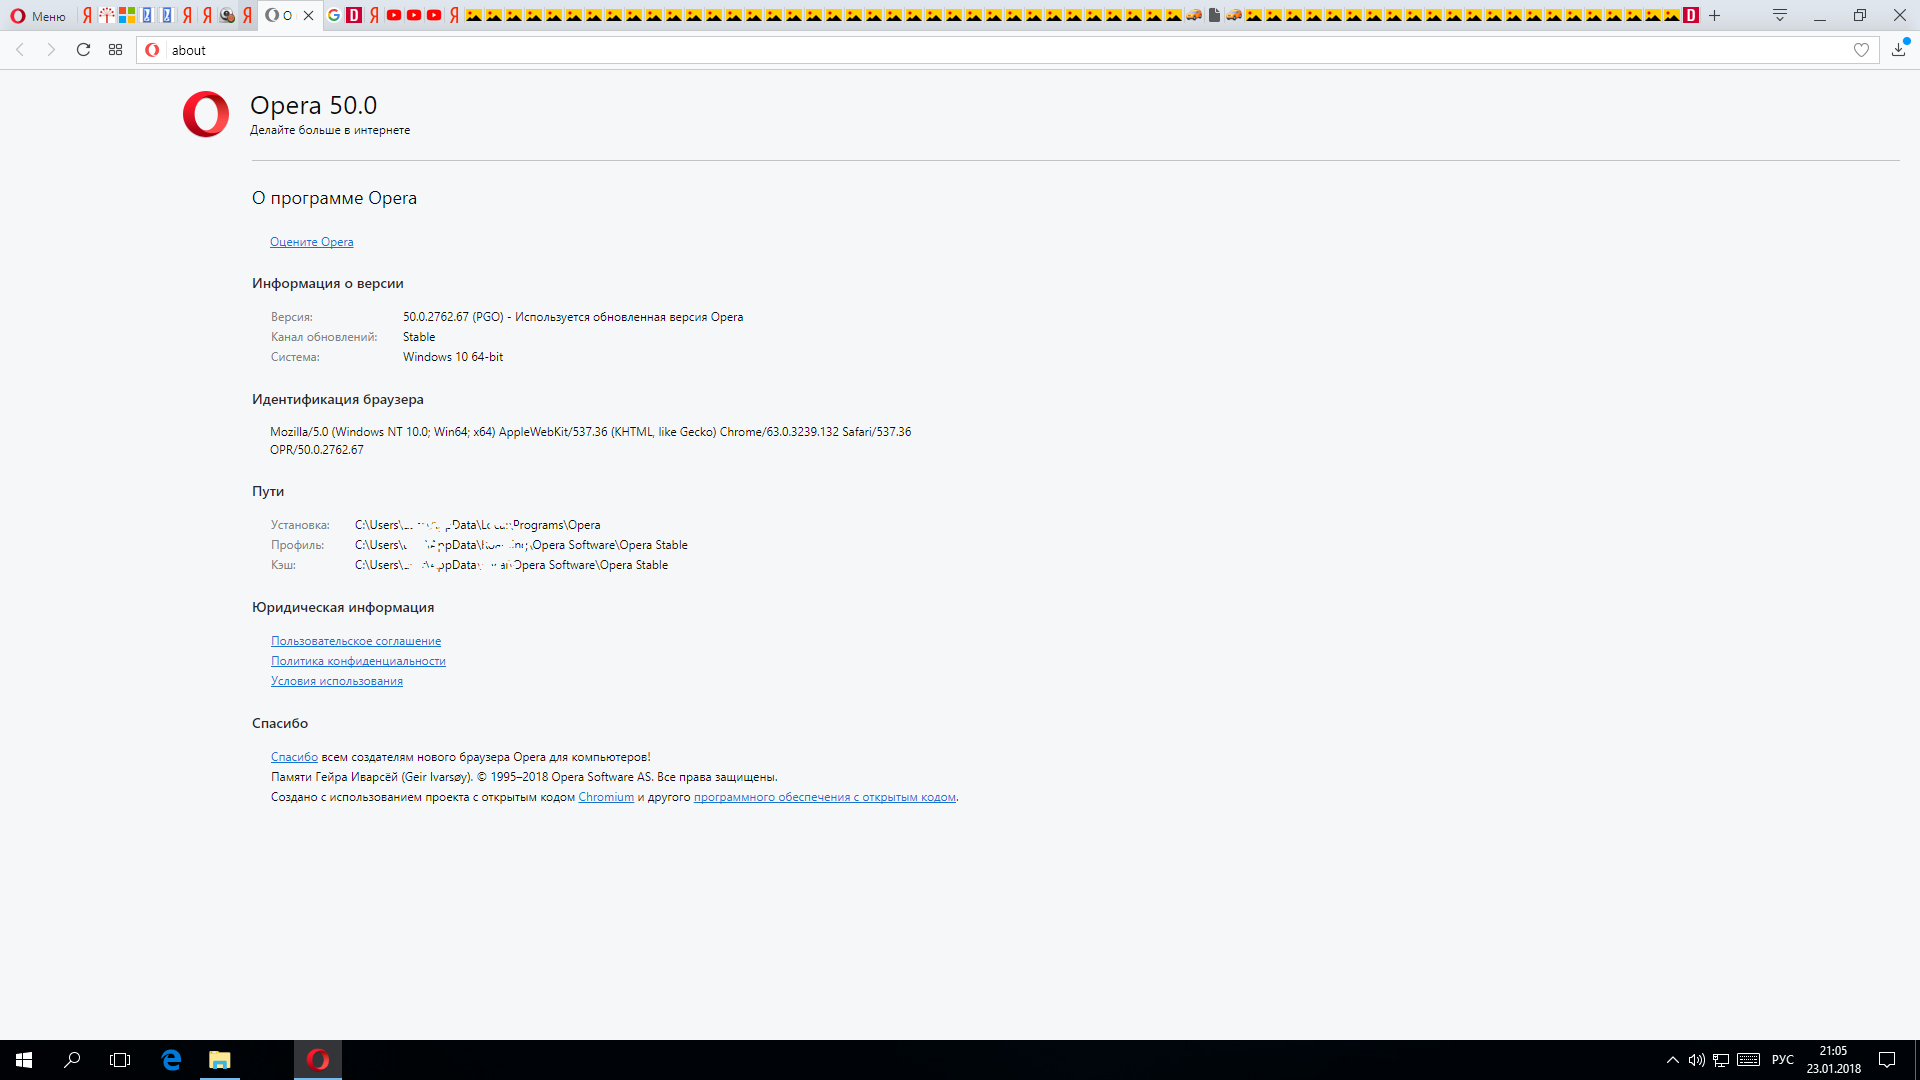Show hidden system tray icons

click(1672, 1060)
